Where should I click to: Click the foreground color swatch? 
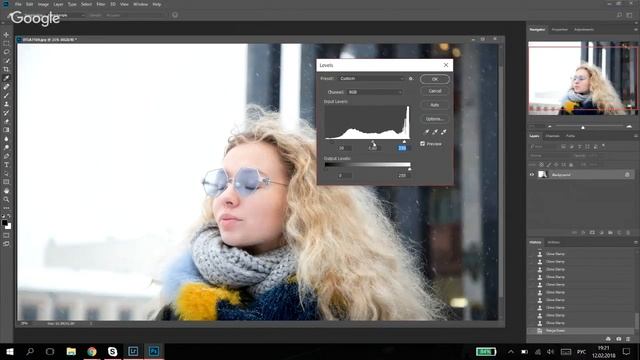(4, 223)
